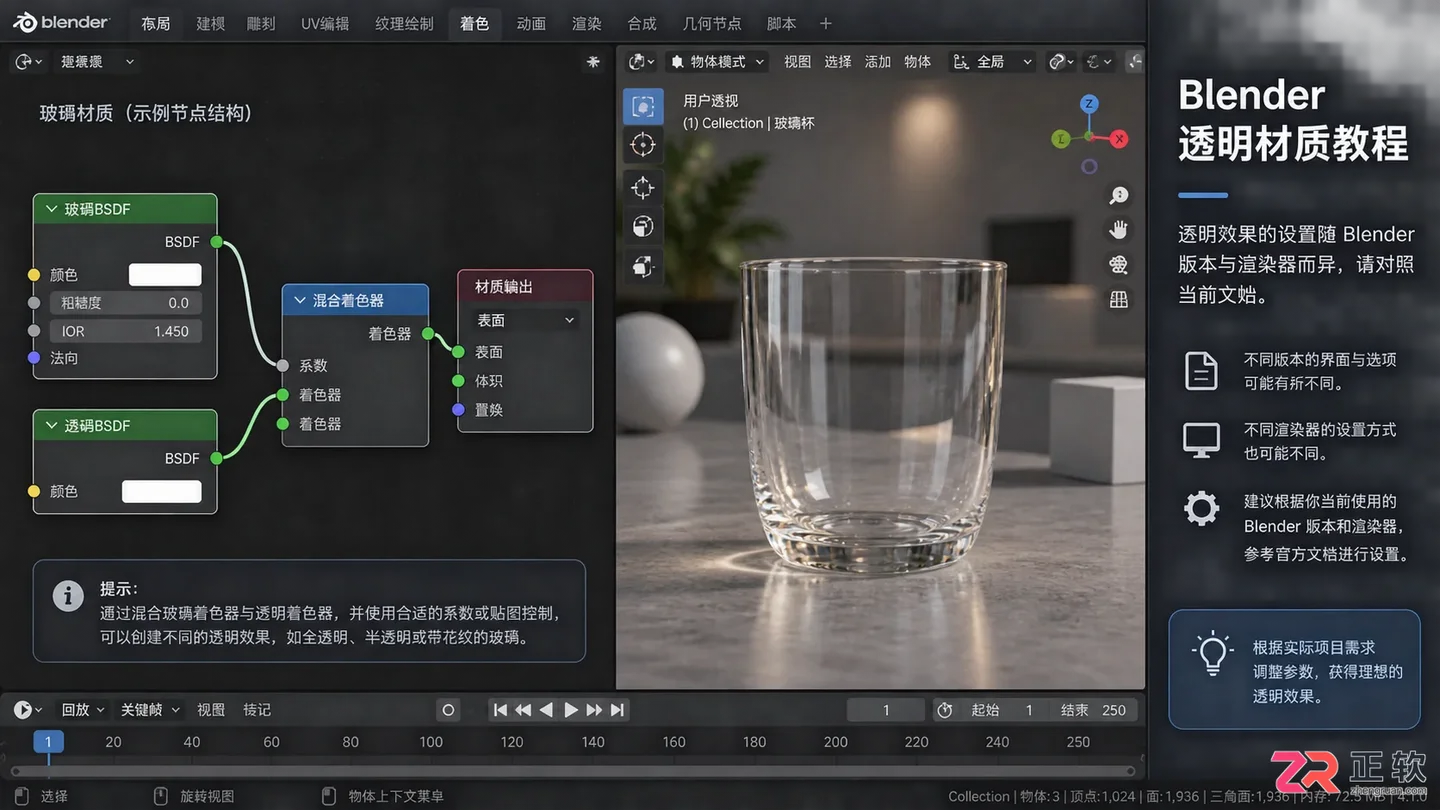Toggle the camera view icon in viewport
Image resolution: width=1440 pixels, height=810 pixels.
pos(1119,264)
